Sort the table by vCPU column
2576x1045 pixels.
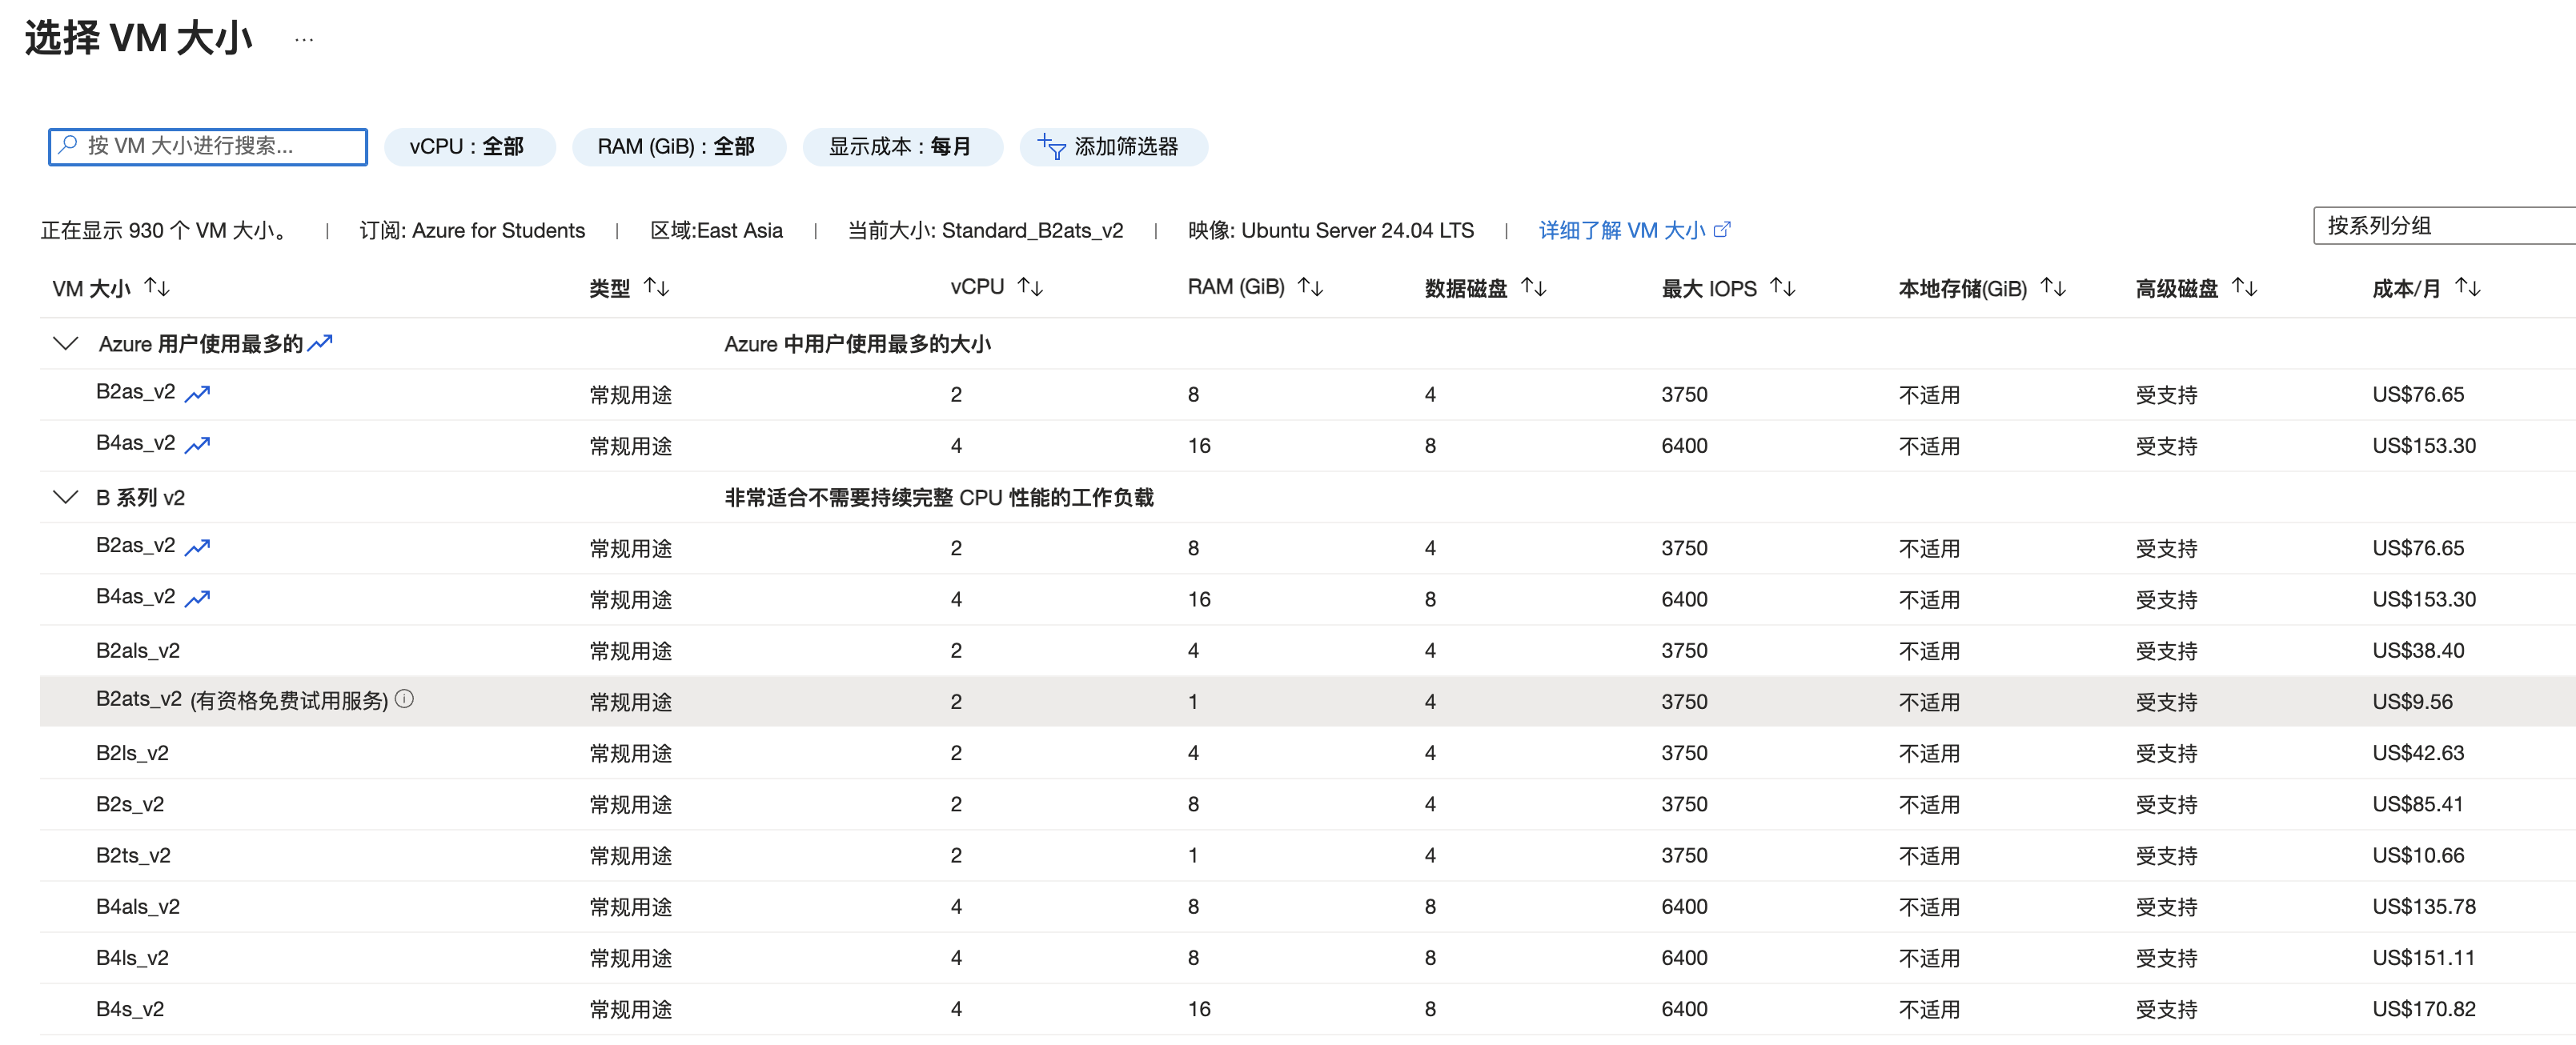coord(1030,288)
